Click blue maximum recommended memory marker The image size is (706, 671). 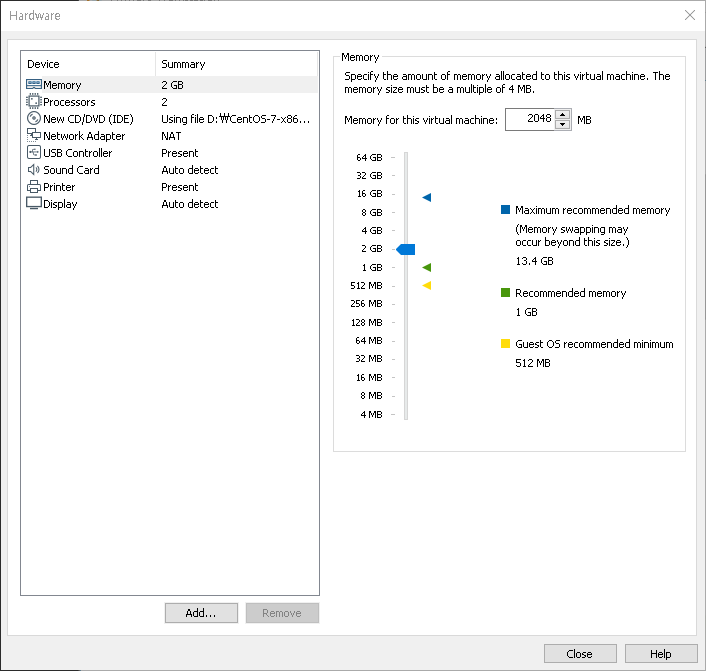[x=427, y=197]
